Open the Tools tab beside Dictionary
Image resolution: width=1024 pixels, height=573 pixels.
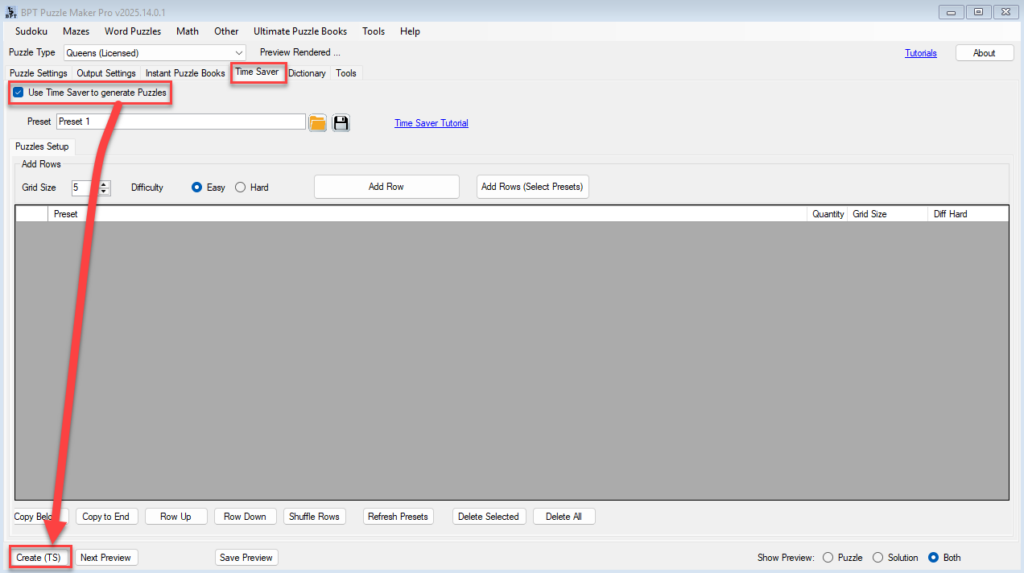(x=346, y=73)
